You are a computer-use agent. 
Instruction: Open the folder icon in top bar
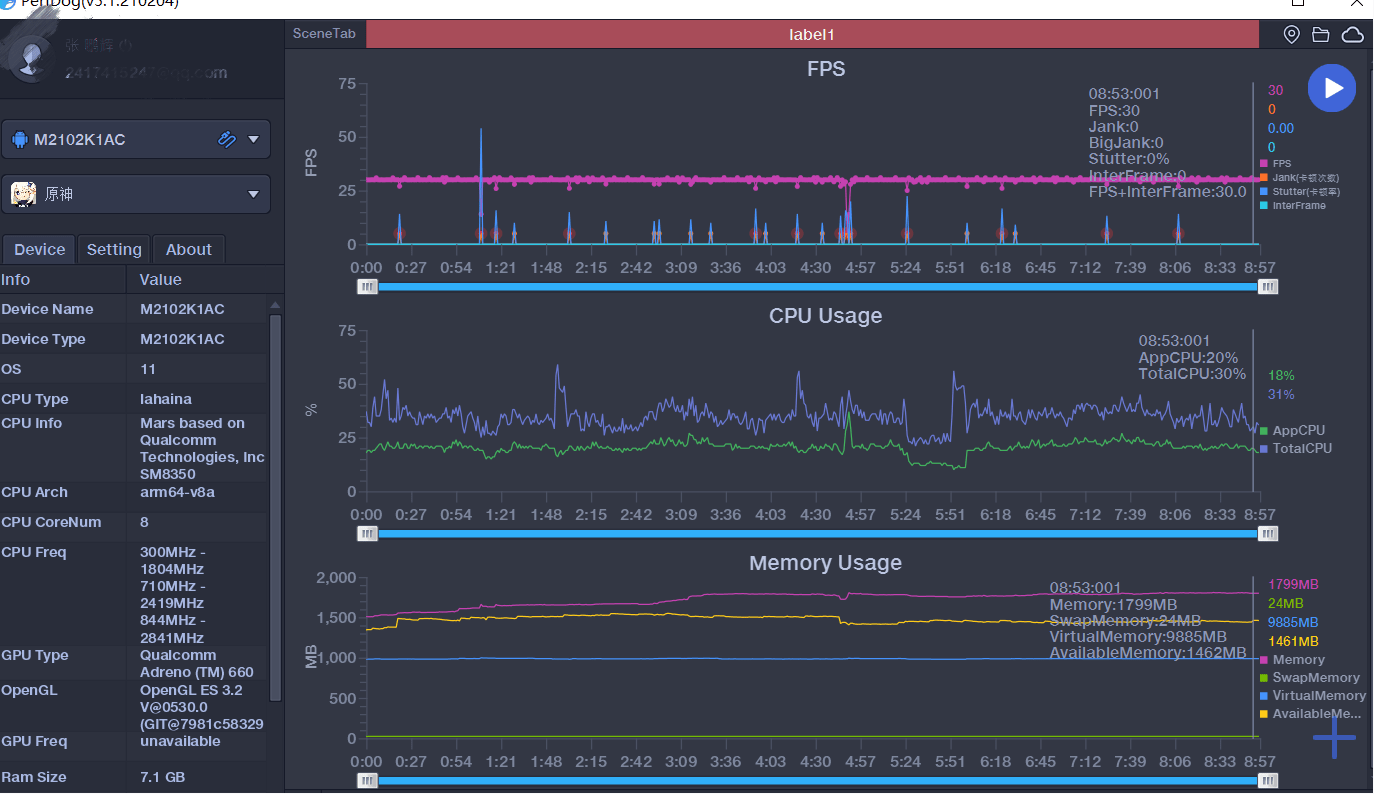point(1321,35)
